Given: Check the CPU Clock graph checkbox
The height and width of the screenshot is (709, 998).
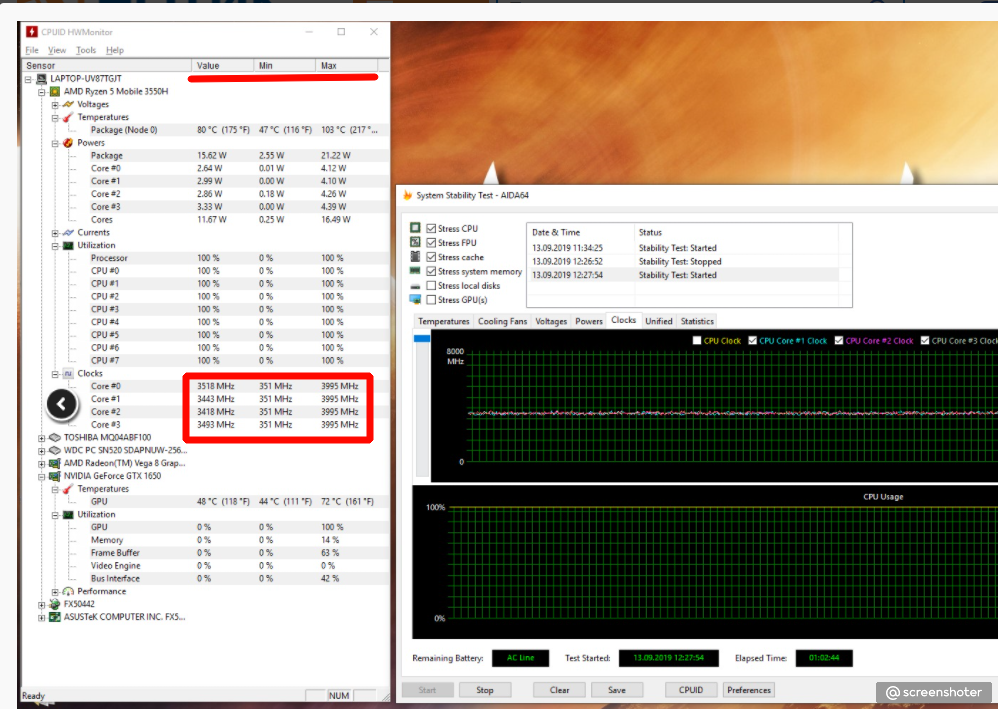Looking at the screenshot, I should [697, 340].
